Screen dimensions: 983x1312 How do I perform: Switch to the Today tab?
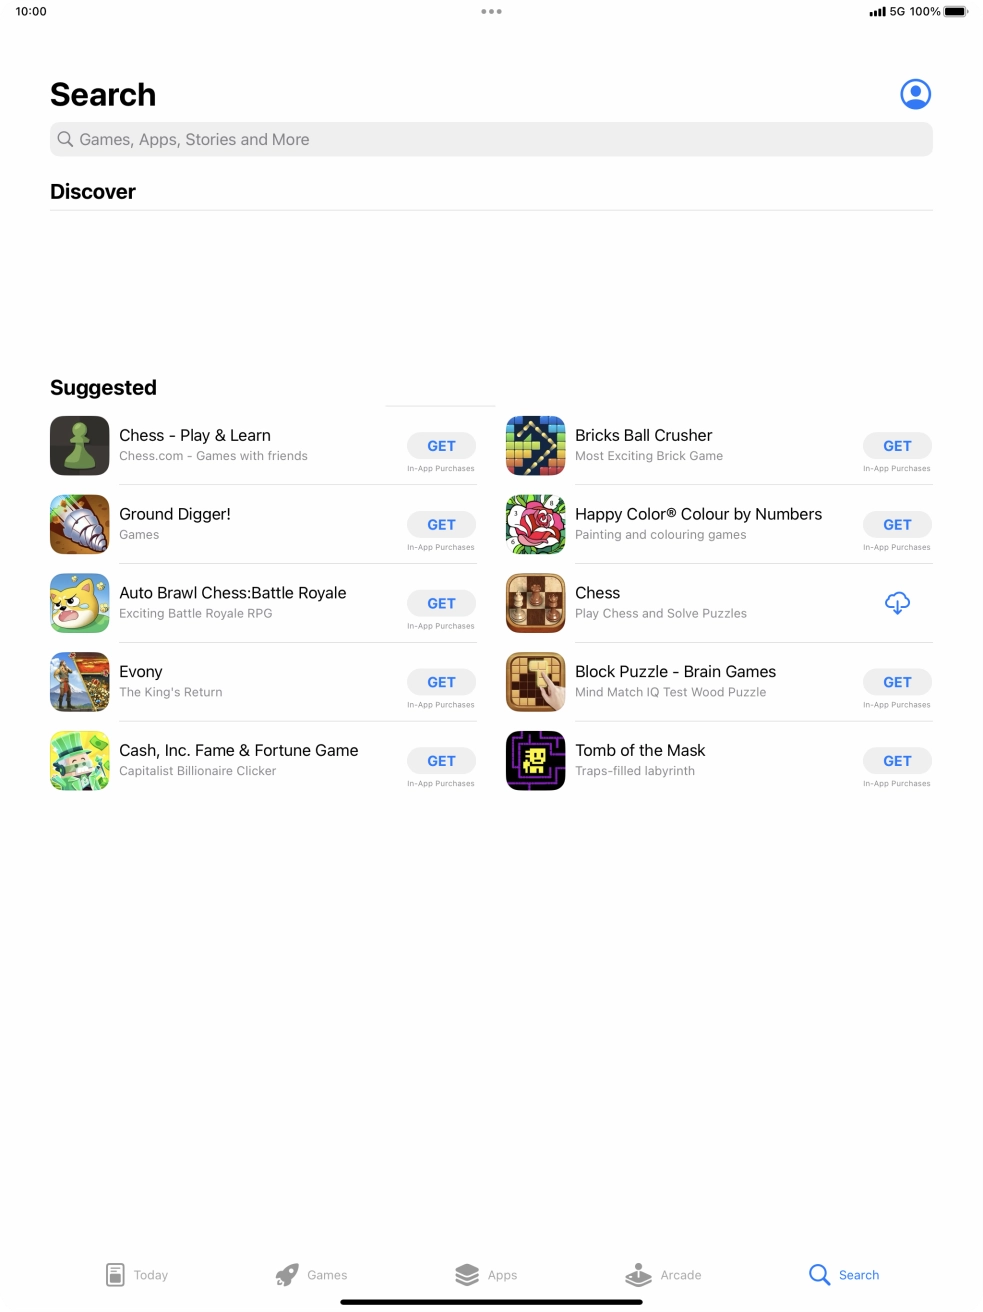tap(137, 1275)
